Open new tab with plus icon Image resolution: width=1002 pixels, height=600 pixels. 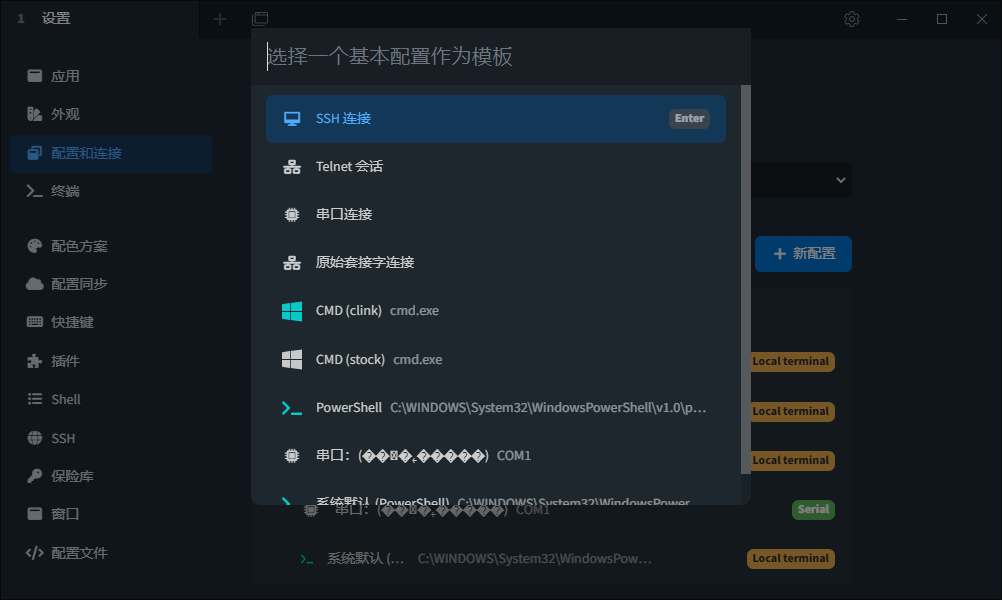(x=220, y=19)
